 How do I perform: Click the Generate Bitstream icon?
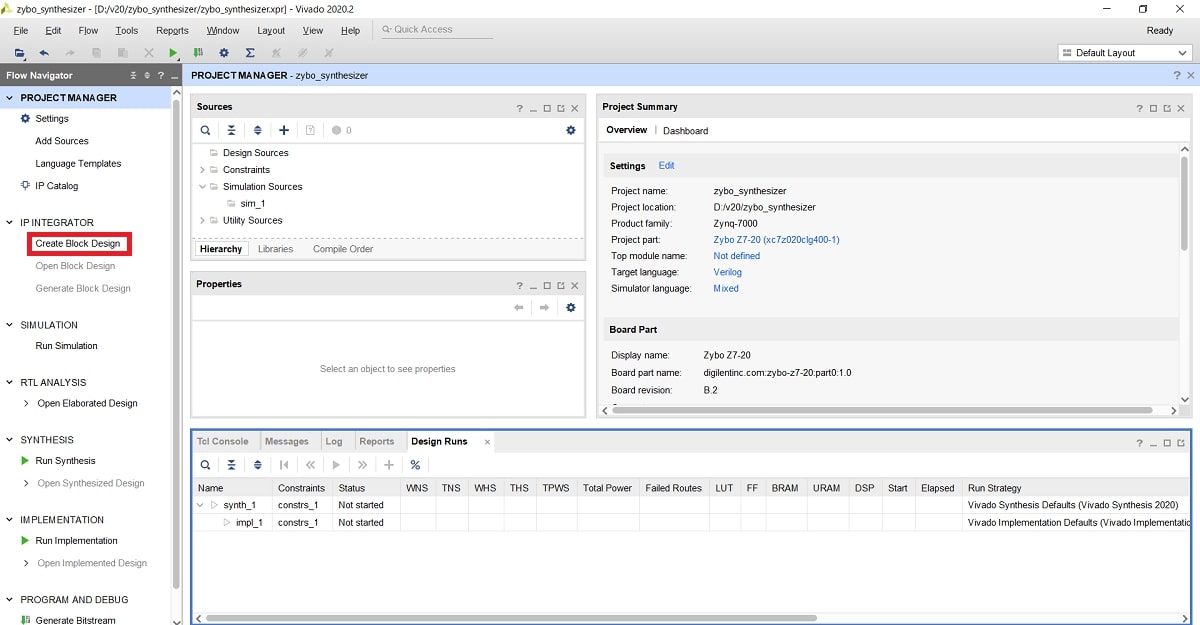point(26,620)
